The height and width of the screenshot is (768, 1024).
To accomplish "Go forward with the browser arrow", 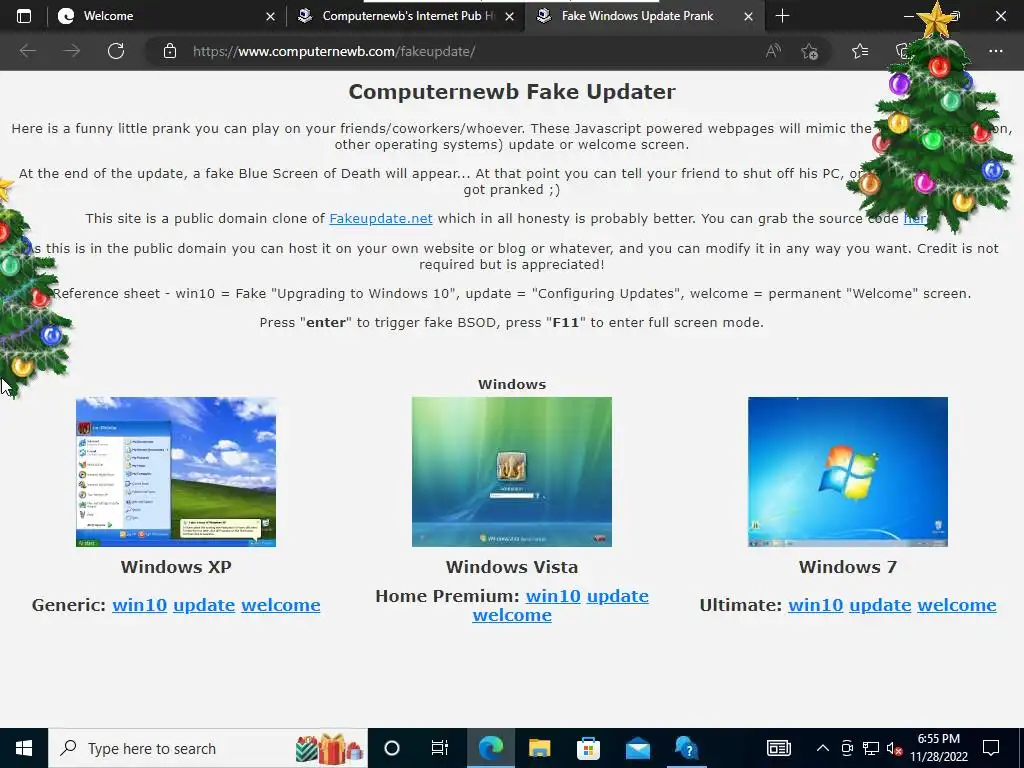I will pos(71,51).
